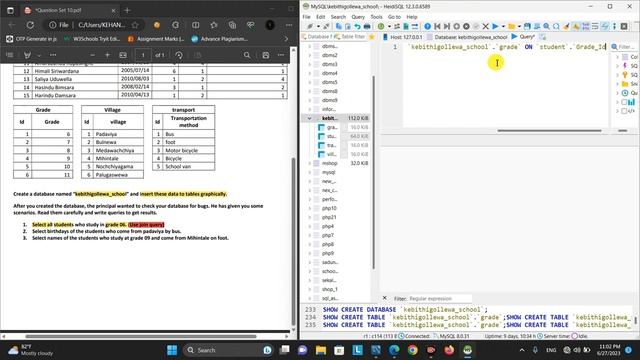The image size is (640, 360).
Task: Open dropdown arrow next to run query button
Action: pos(503,26)
